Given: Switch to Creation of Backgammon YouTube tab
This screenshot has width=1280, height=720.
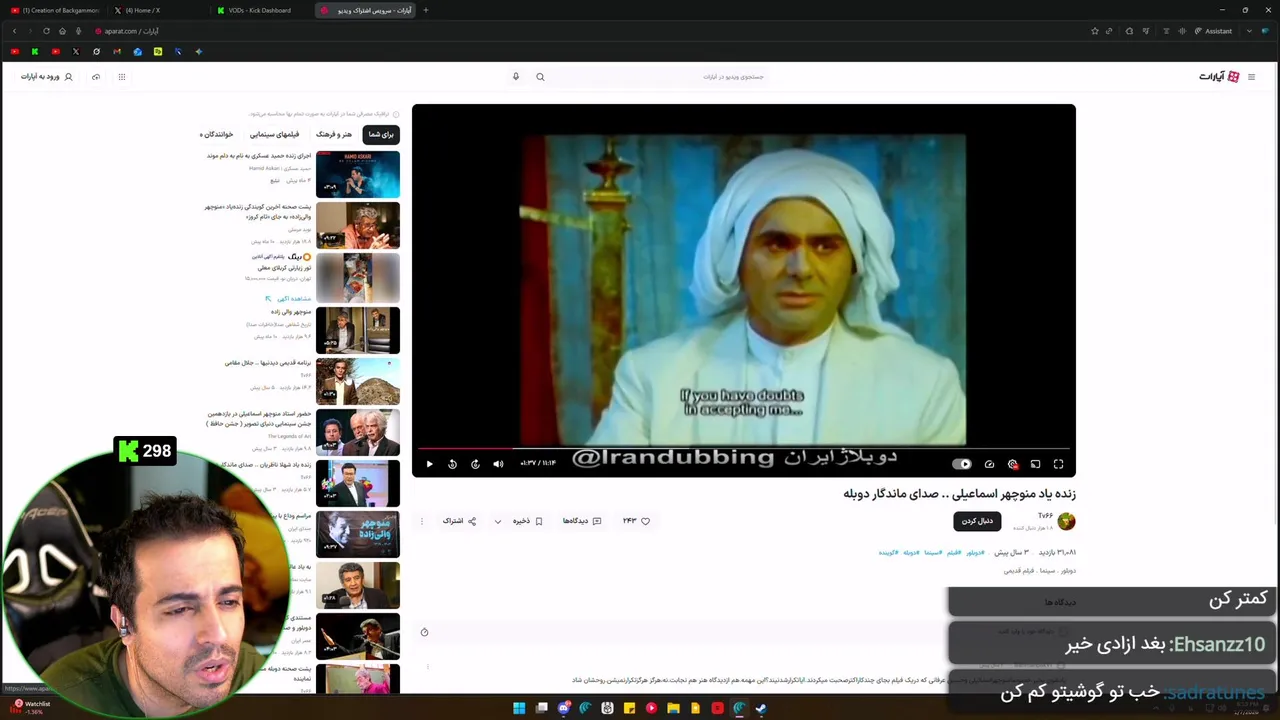Looking at the screenshot, I should (55, 10).
